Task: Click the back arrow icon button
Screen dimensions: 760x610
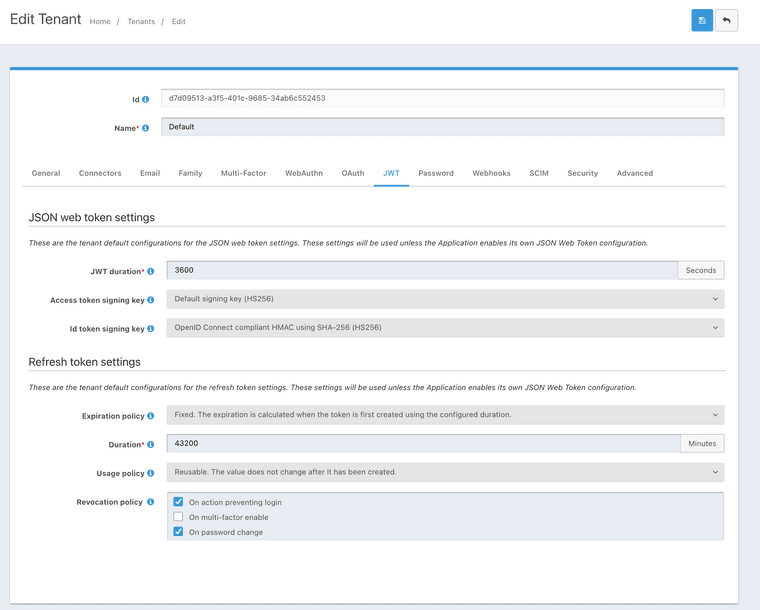Action: 727,20
